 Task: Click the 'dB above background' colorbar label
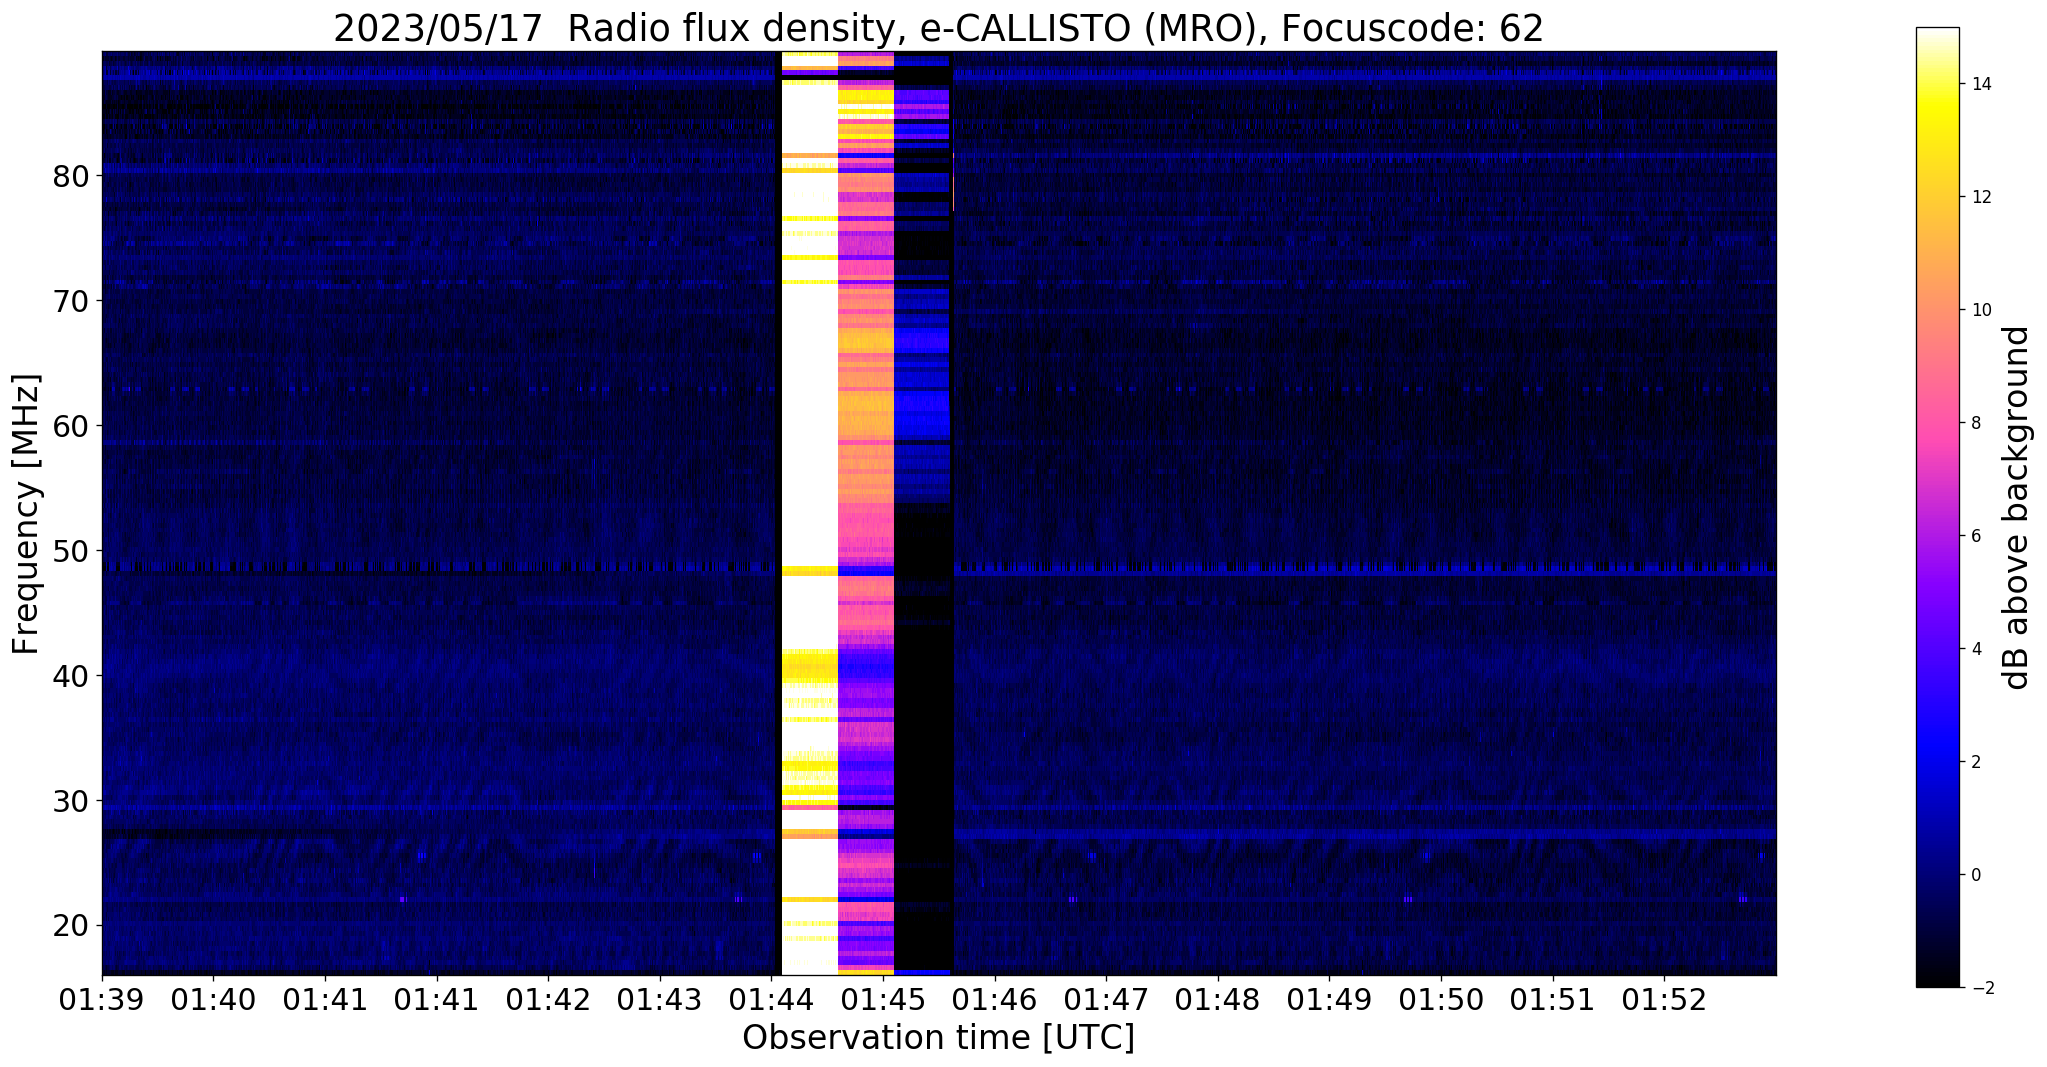pos(2017,507)
